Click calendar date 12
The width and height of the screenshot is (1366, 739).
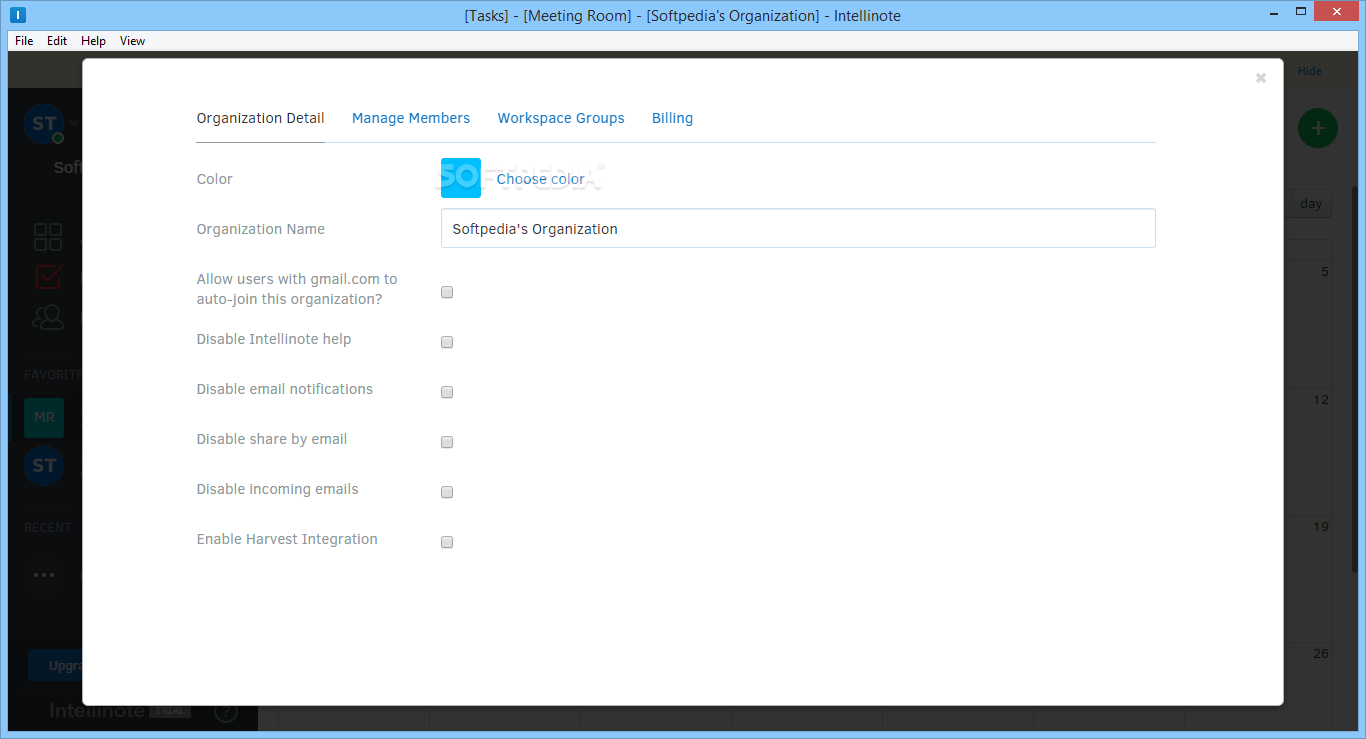(x=1321, y=400)
